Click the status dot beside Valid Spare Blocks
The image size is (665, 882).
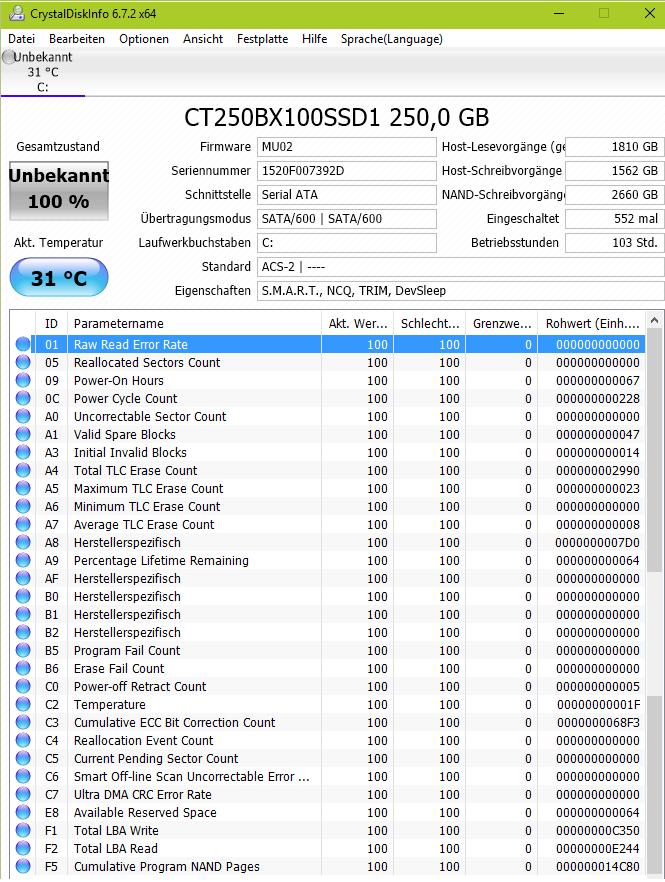[23, 434]
